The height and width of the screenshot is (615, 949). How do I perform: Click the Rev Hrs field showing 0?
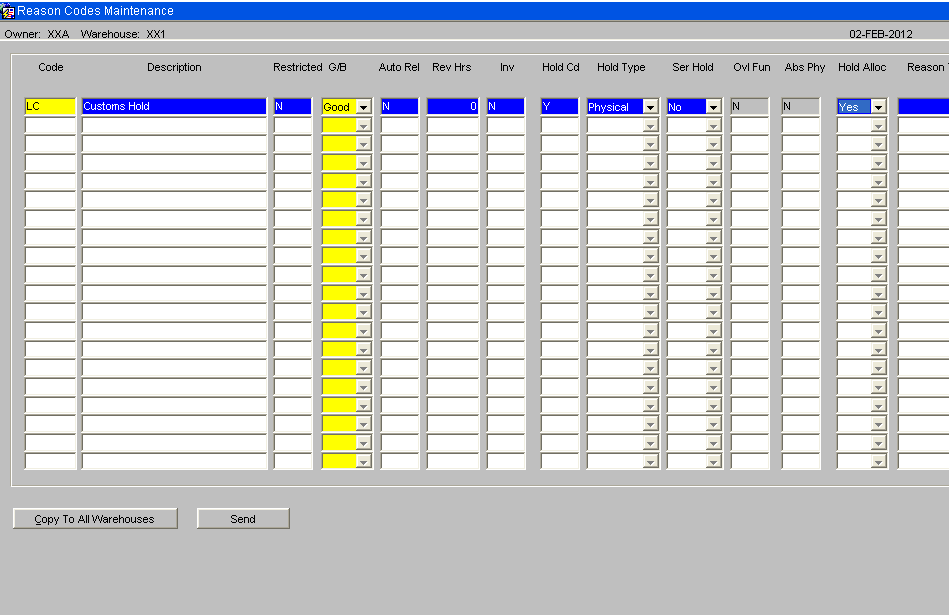(453, 107)
